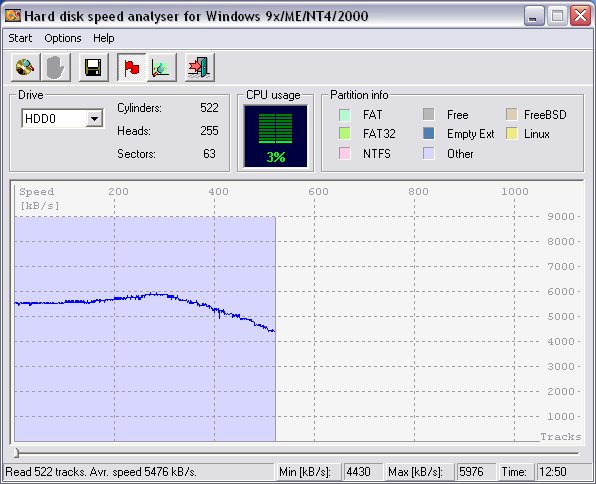This screenshot has width=596, height=484.
Task: Toggle the red flags toolbar button
Action: [132, 68]
